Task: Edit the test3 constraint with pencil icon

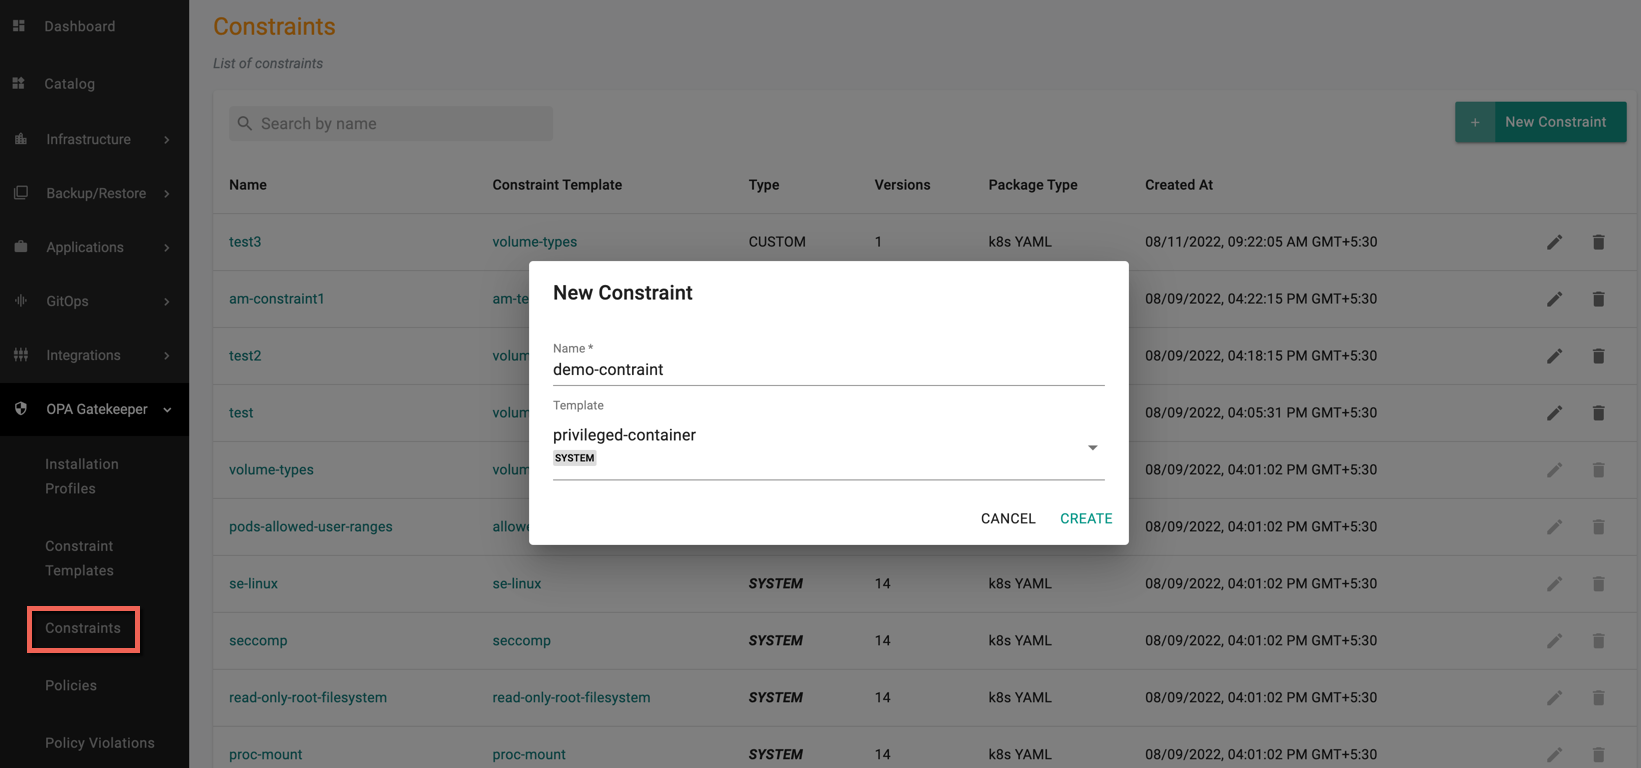Action: (1554, 242)
